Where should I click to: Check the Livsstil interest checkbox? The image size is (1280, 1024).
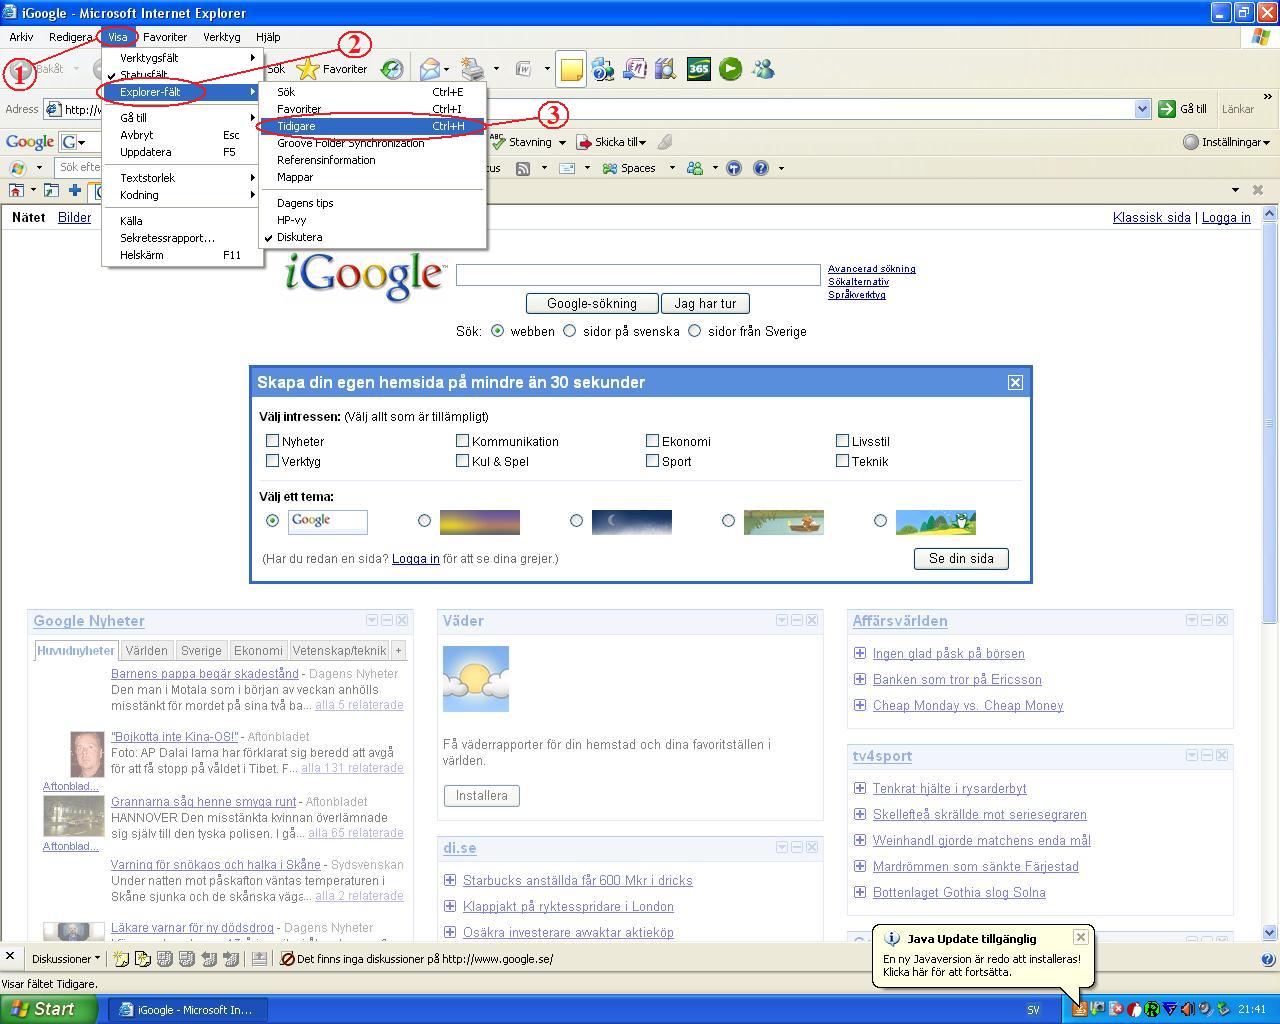(842, 440)
